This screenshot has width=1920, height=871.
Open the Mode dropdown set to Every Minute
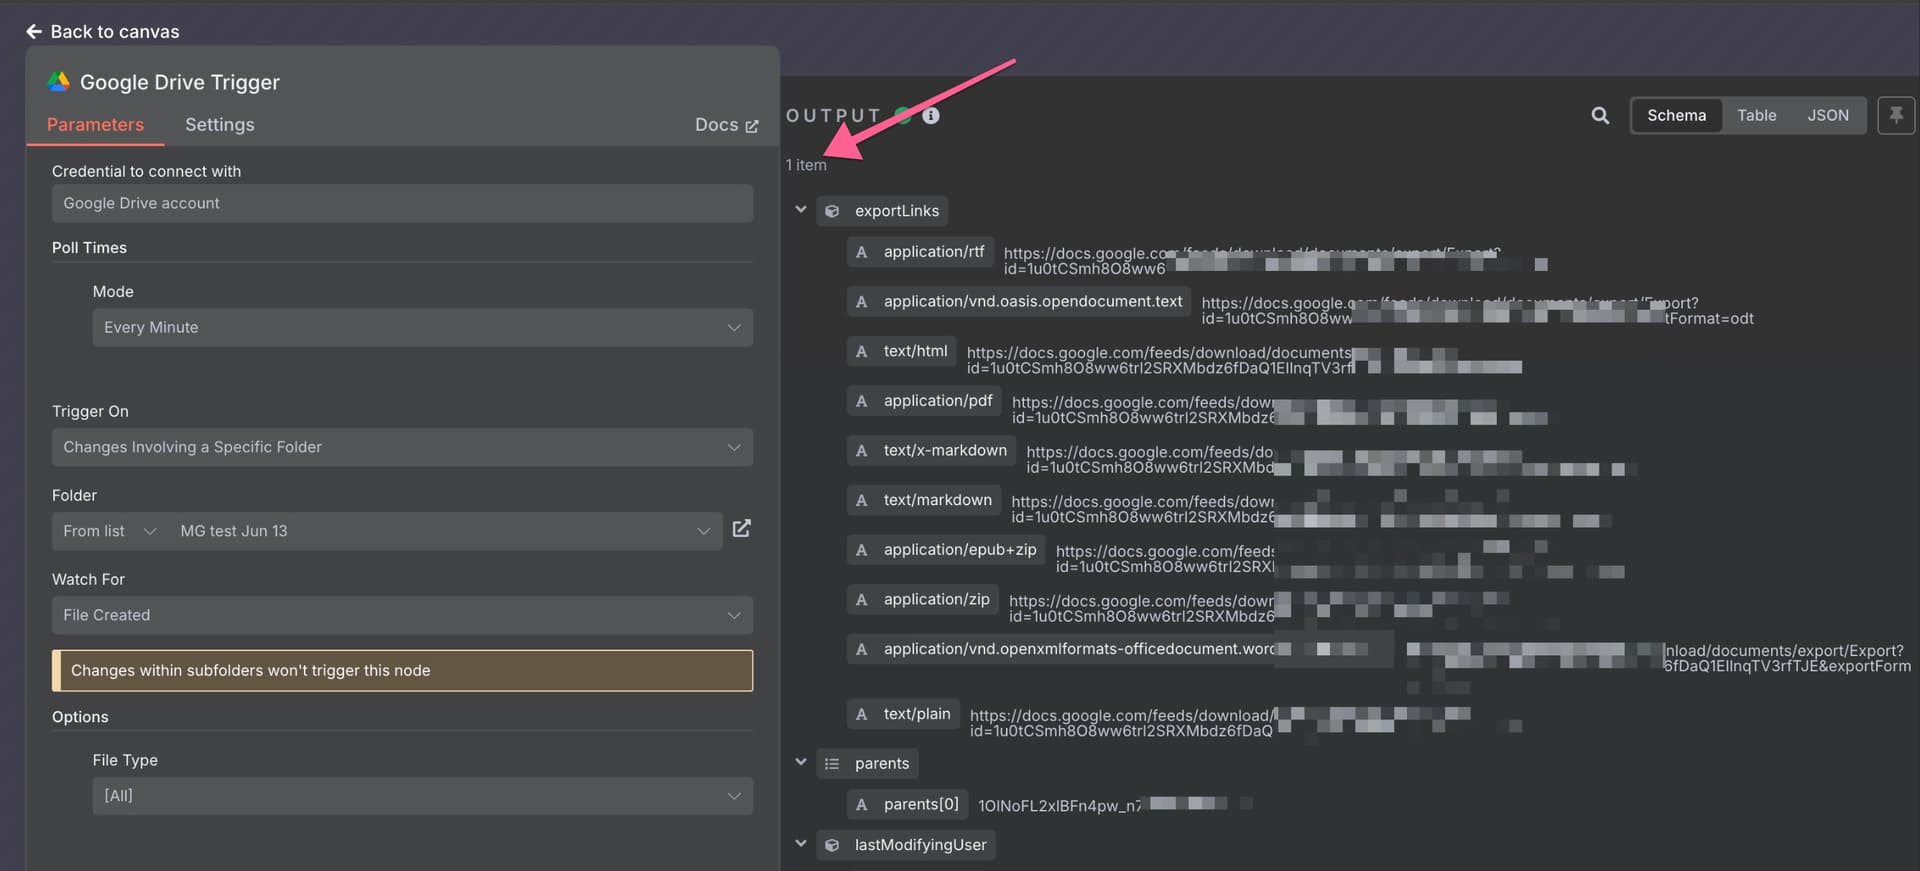pyautogui.click(x=422, y=327)
